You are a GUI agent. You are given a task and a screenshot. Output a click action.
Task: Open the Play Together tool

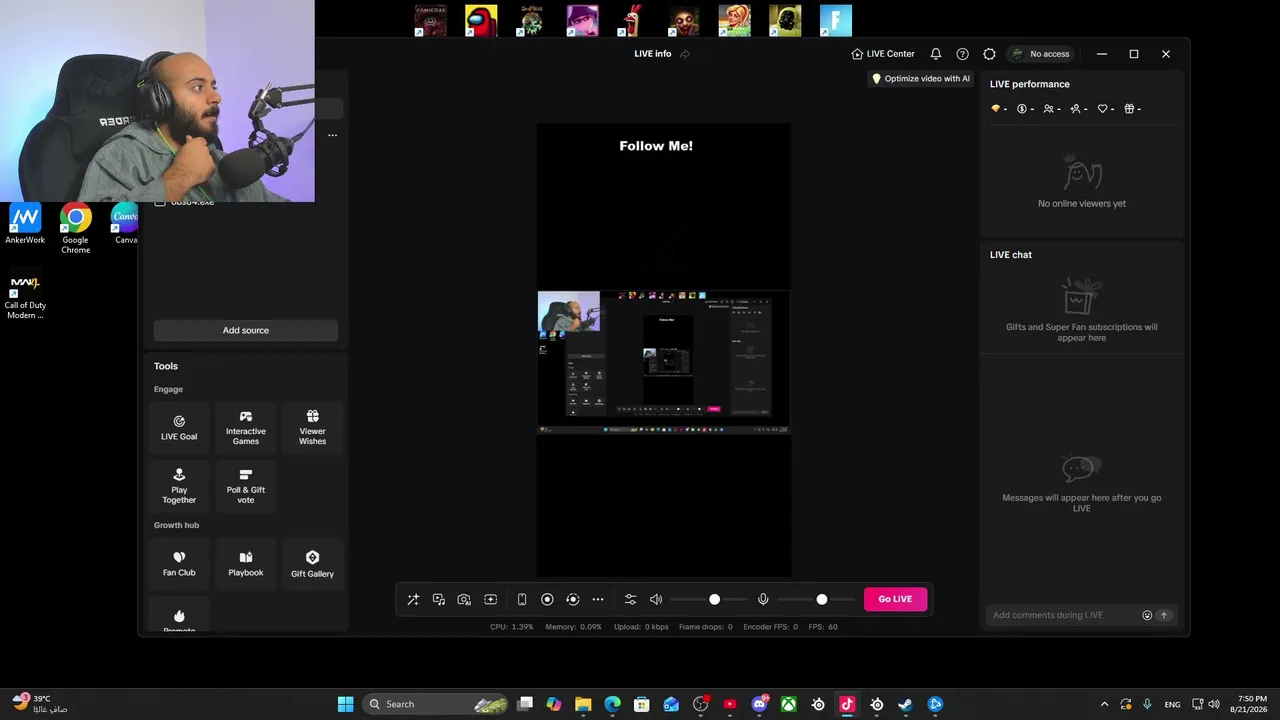(x=179, y=486)
